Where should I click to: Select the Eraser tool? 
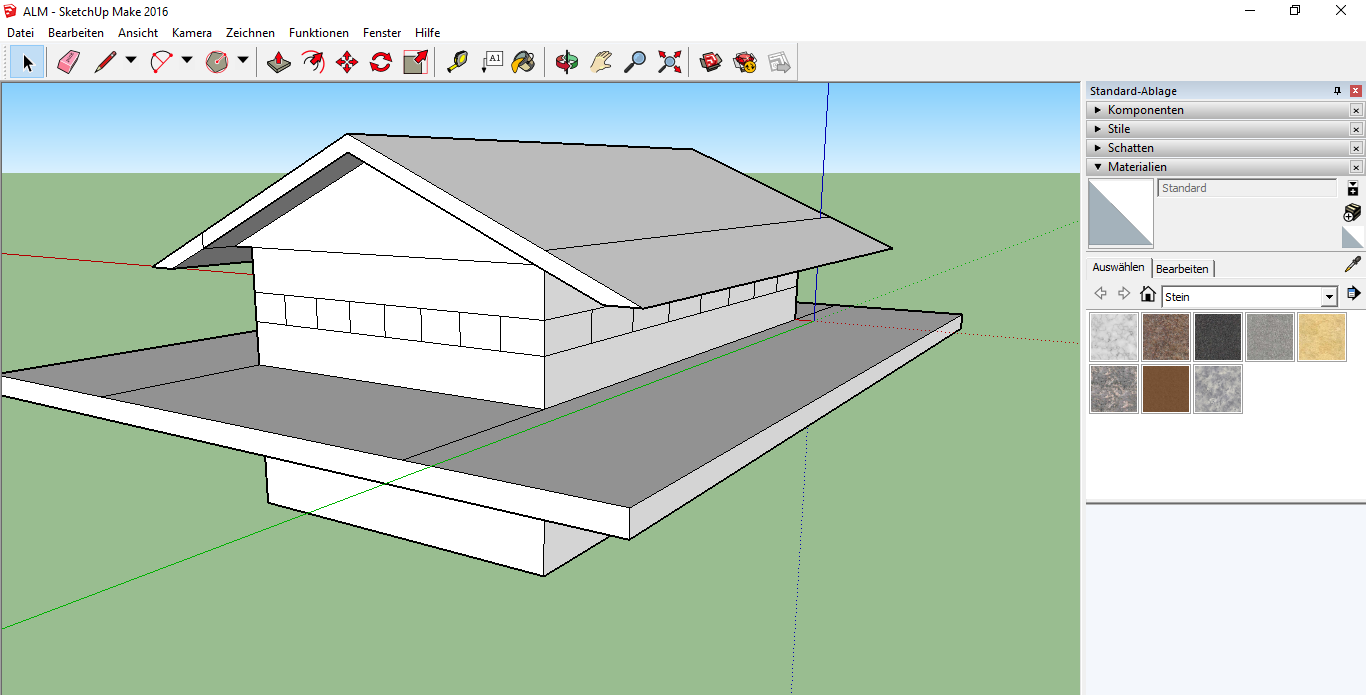(x=68, y=63)
